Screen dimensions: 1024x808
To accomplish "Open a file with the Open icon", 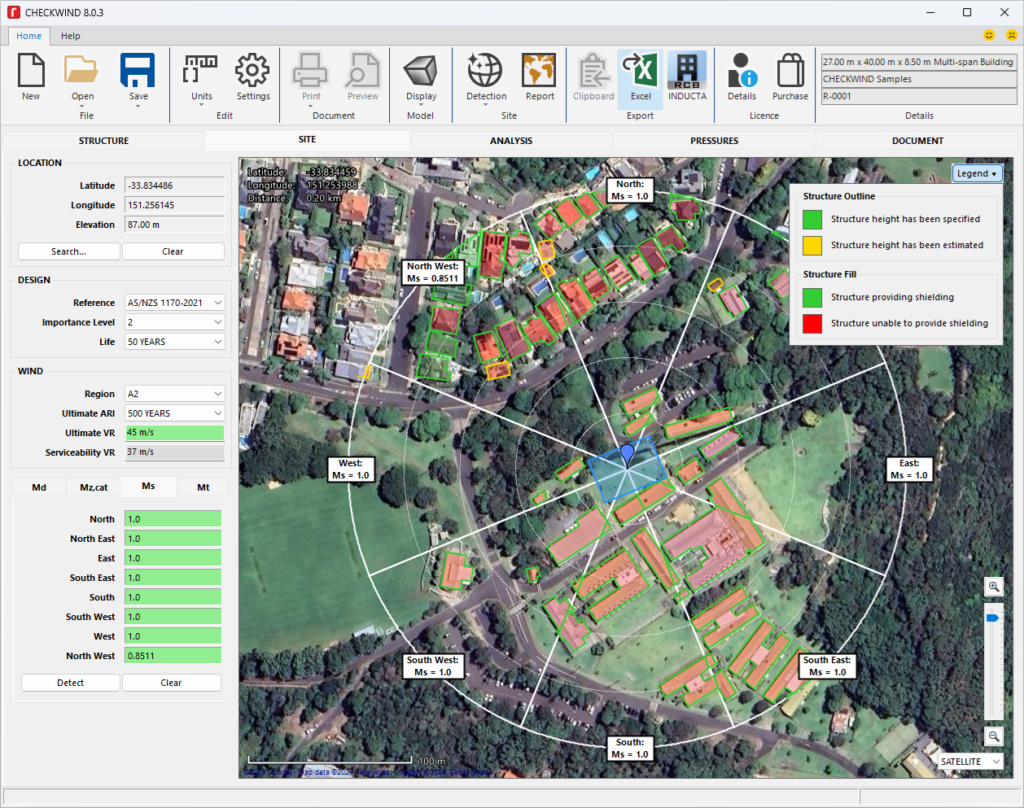I will point(82,71).
